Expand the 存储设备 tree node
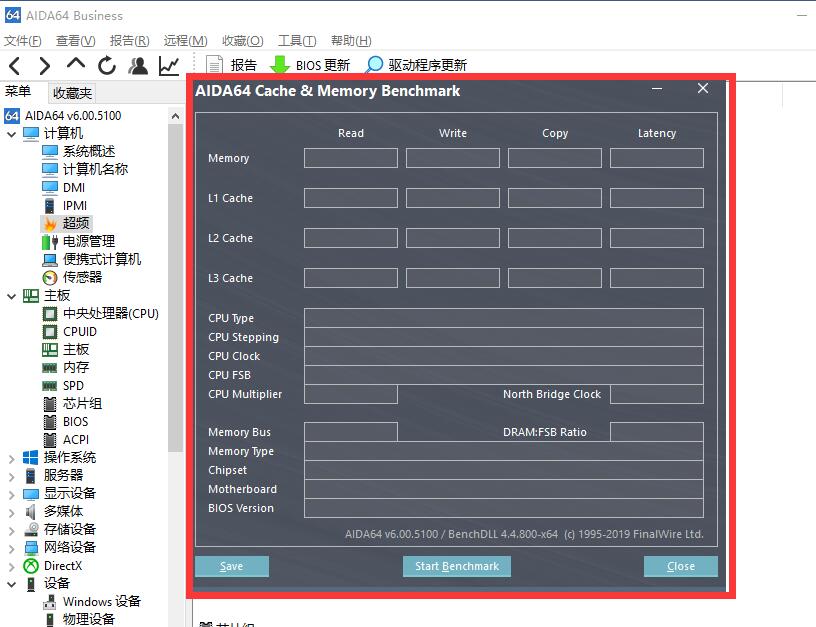The image size is (816, 627). (11, 530)
